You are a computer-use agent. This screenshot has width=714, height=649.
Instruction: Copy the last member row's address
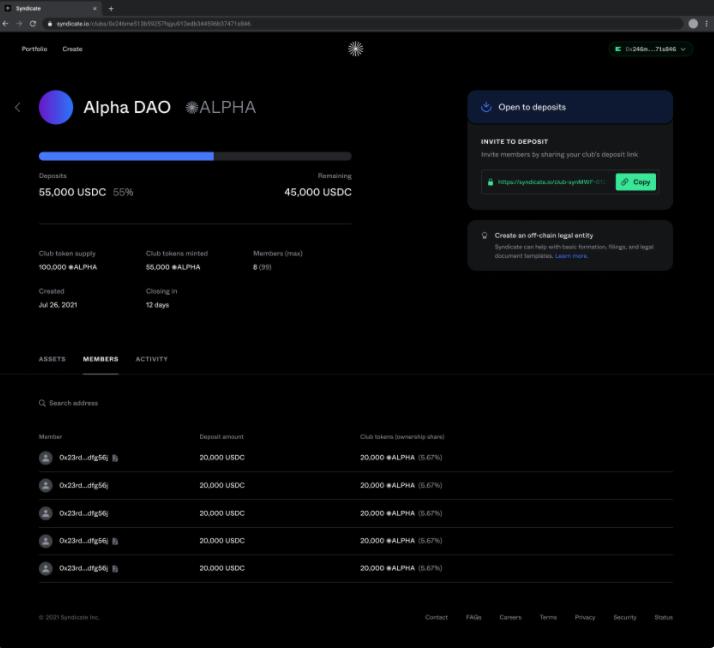pos(115,569)
